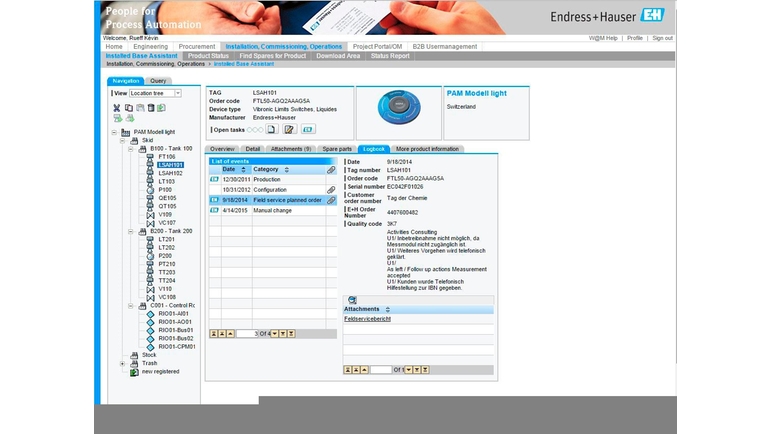Image resolution: width=771 pixels, height=434 pixels.
Task: Click the green-arrow icon beside the Delete icon
Action: pyautogui.click(x=161, y=108)
